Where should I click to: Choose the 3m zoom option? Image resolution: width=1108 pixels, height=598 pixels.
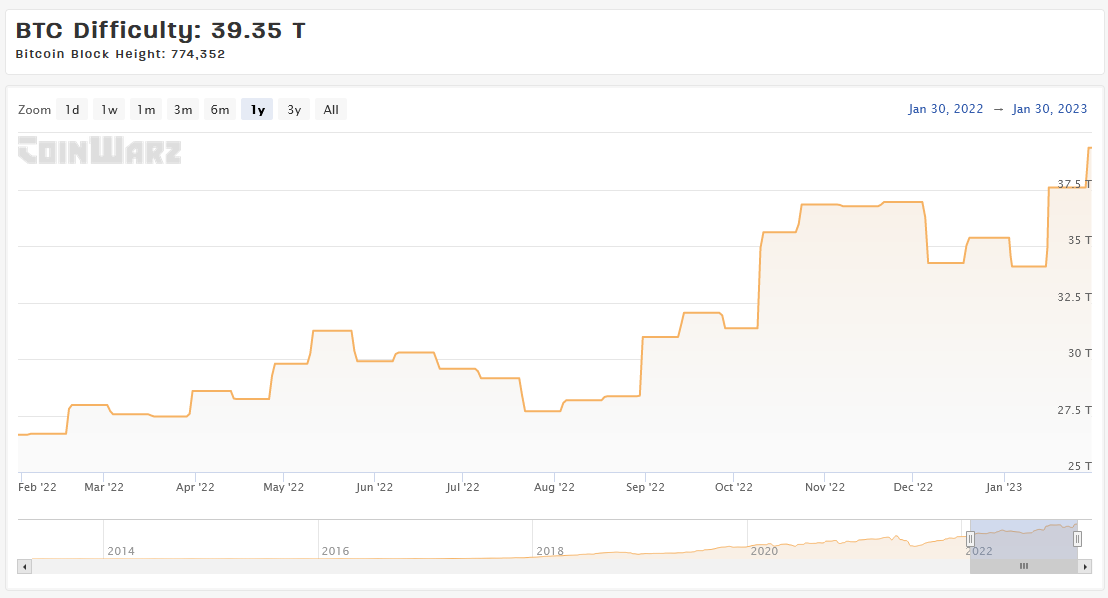[183, 110]
